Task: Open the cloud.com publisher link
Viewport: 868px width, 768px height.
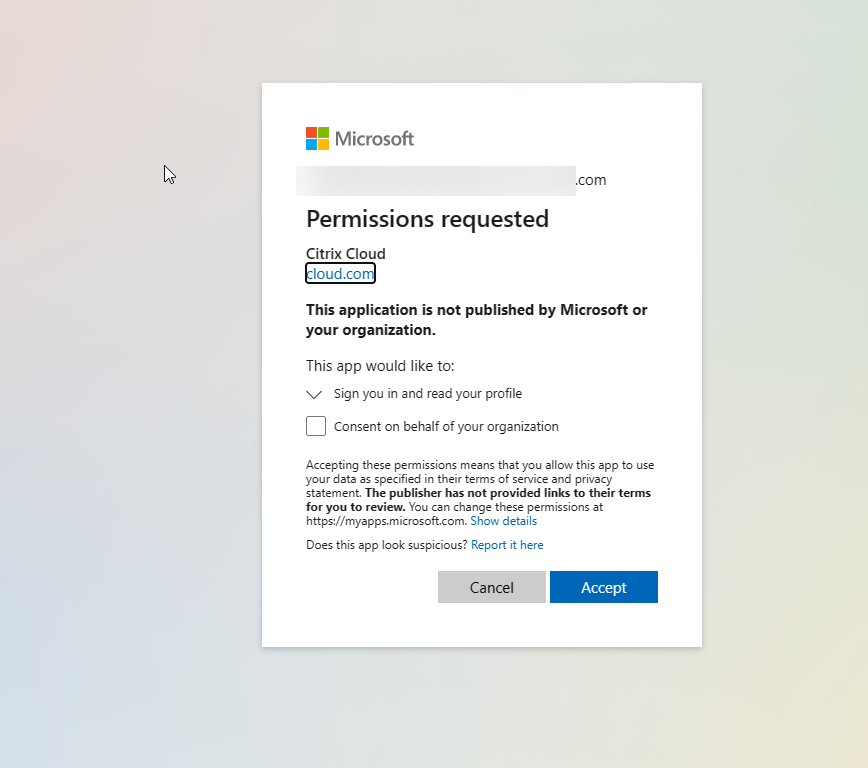Action: click(x=340, y=274)
